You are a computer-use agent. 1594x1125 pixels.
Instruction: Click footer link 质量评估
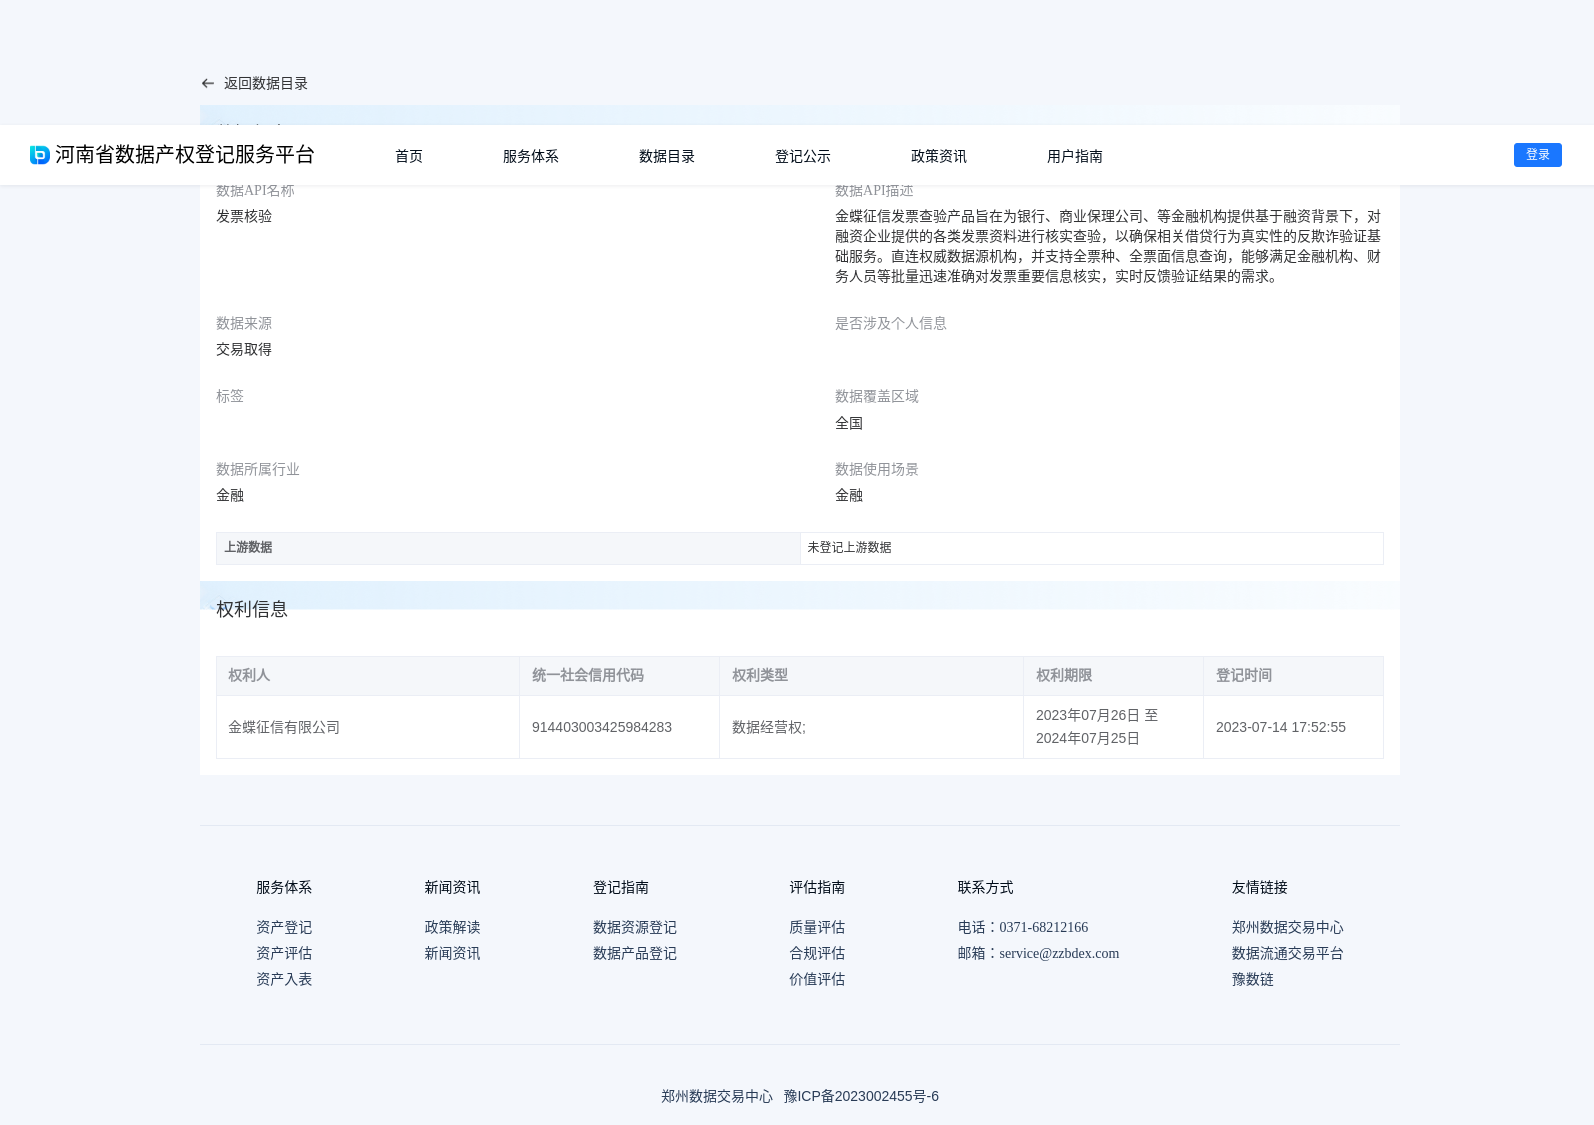point(817,928)
